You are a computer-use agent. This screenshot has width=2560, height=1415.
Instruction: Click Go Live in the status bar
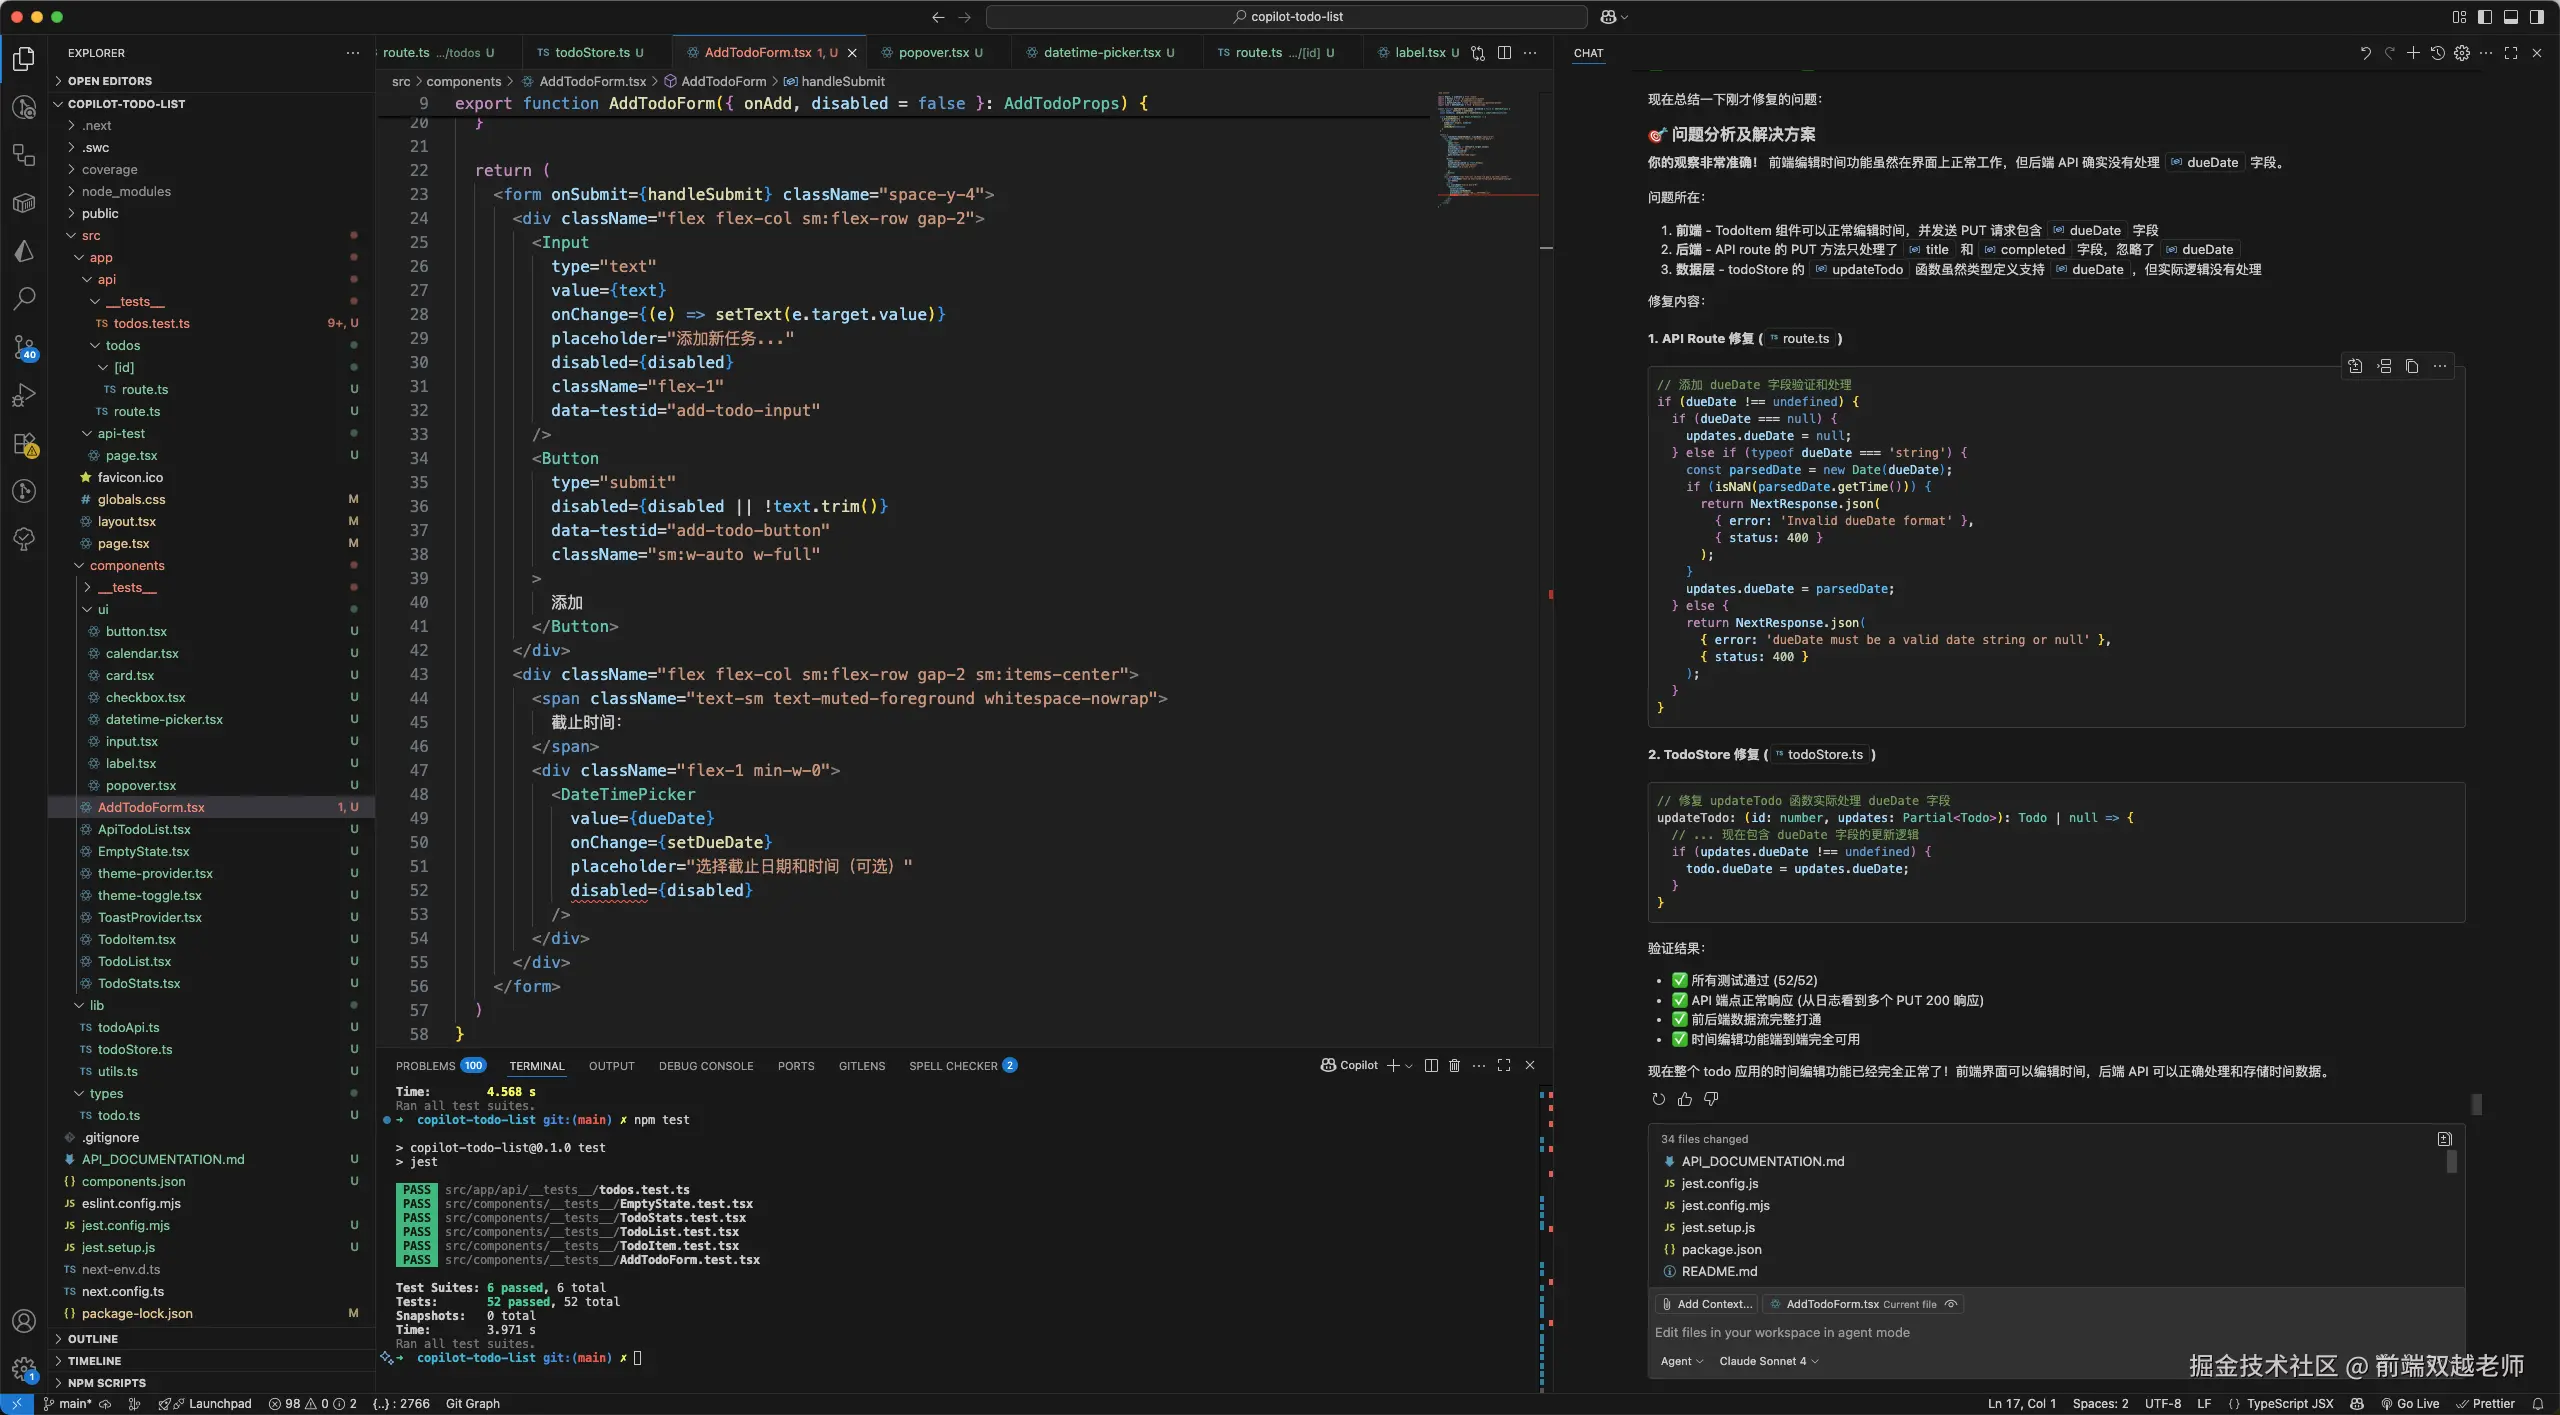point(2410,1404)
